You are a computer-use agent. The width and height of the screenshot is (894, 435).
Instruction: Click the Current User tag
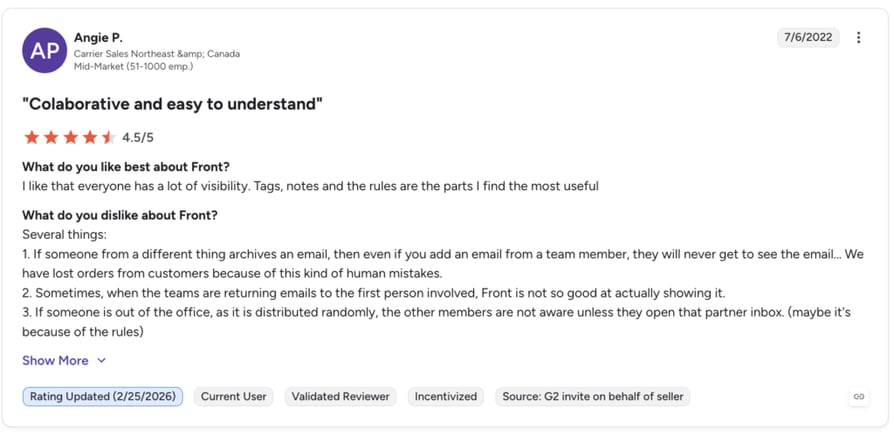coord(233,396)
